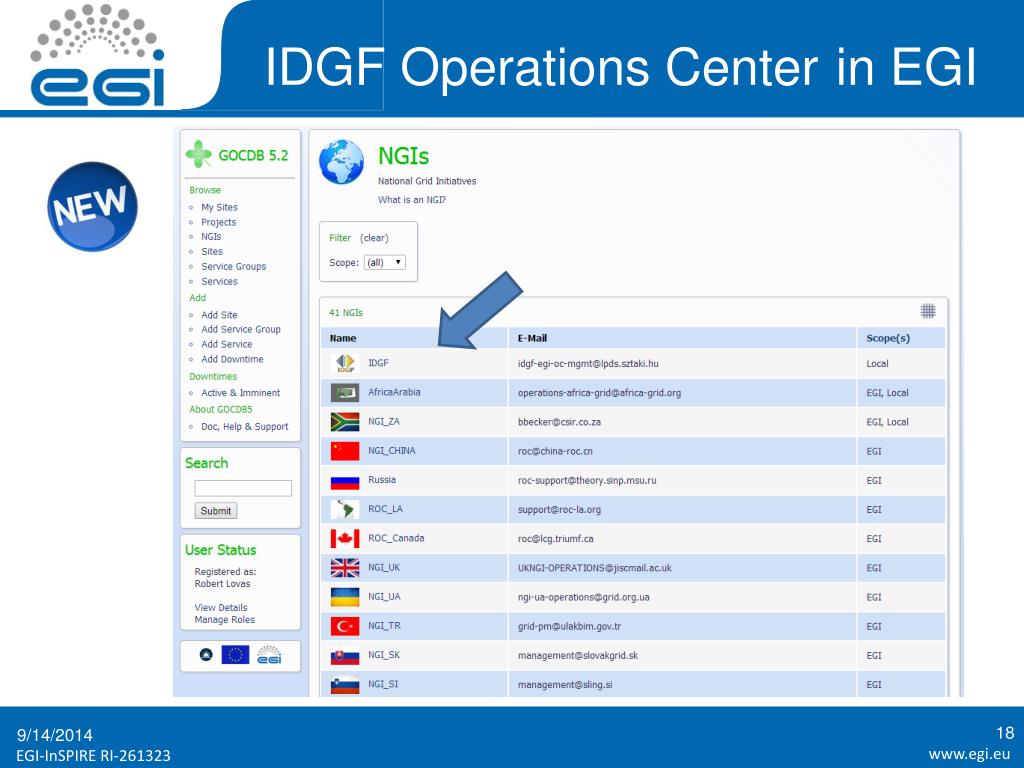The image size is (1024, 768).
Task: Open the Russia NGI link
Action: point(382,479)
